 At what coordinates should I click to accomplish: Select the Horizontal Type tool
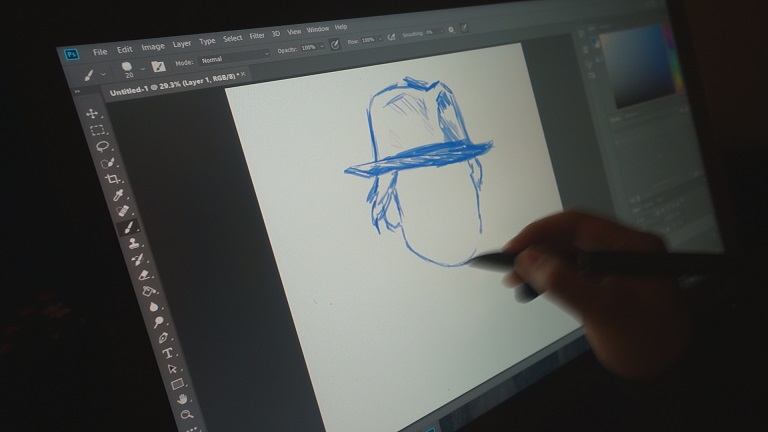pyautogui.click(x=168, y=353)
